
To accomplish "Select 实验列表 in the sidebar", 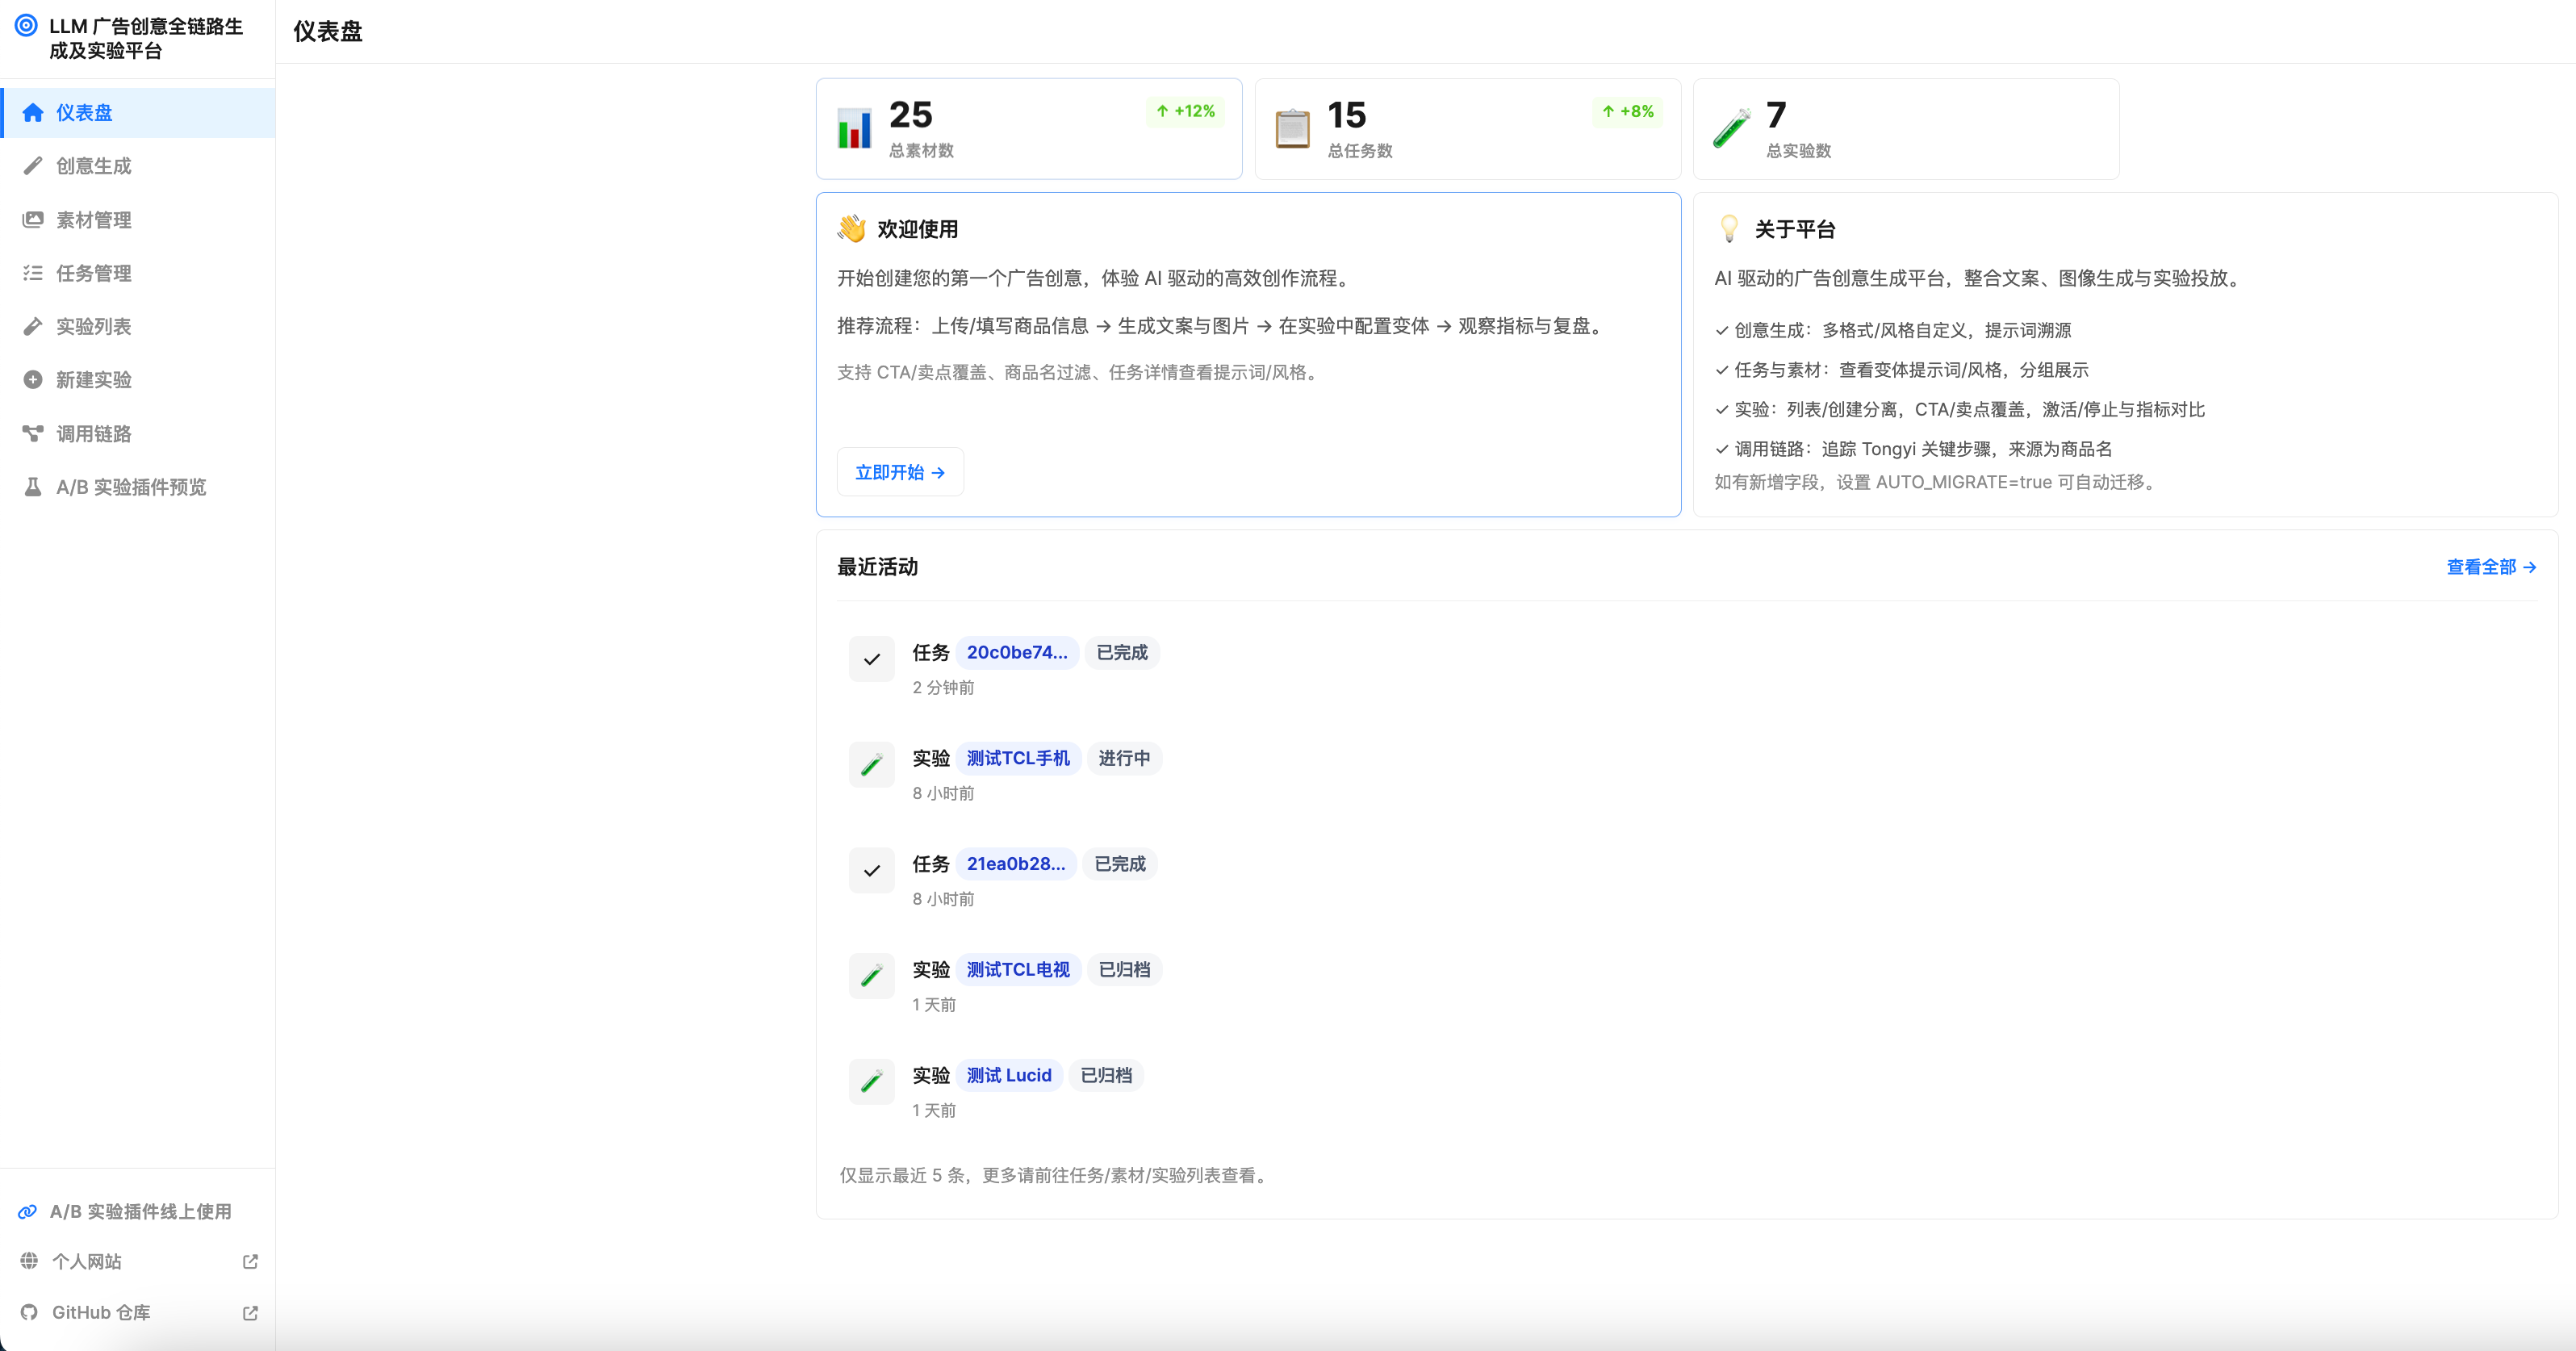I will click(x=138, y=326).
